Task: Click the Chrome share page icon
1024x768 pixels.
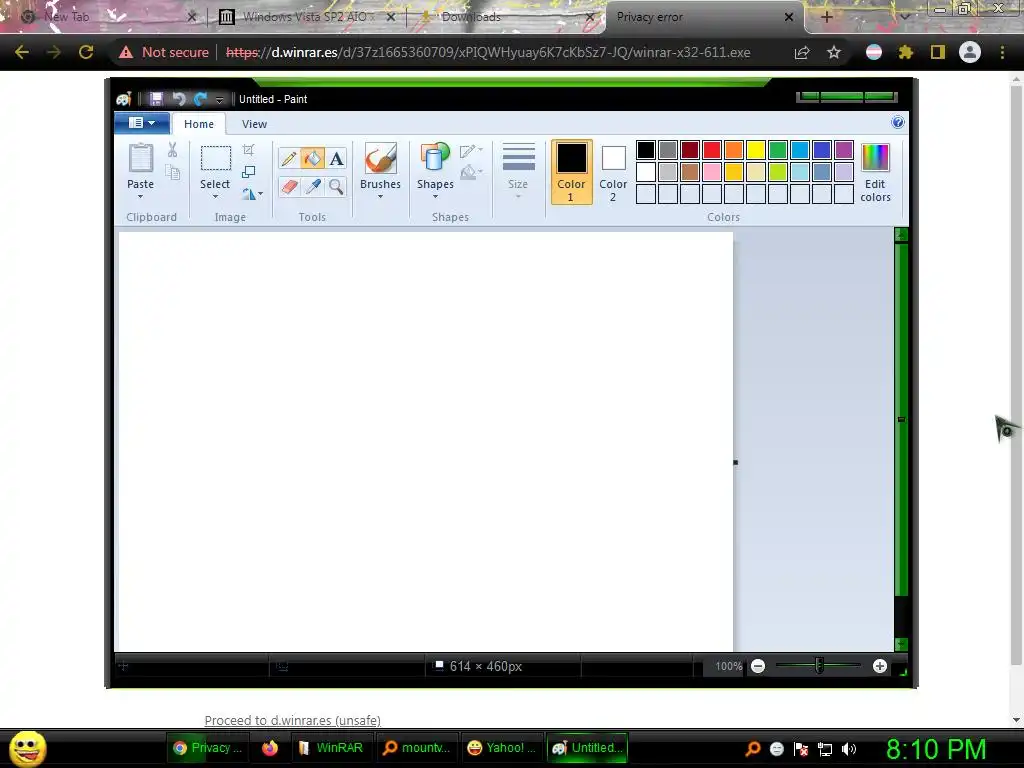Action: (802, 52)
